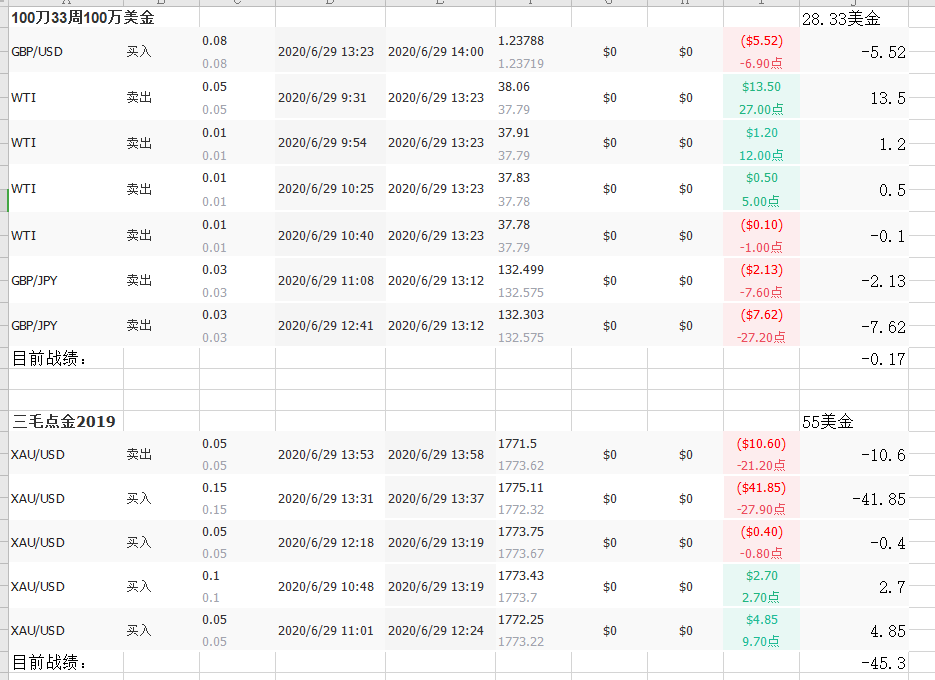Click the 三毛点金2019 heading cell
This screenshot has height=680, width=935.
(x=64, y=421)
